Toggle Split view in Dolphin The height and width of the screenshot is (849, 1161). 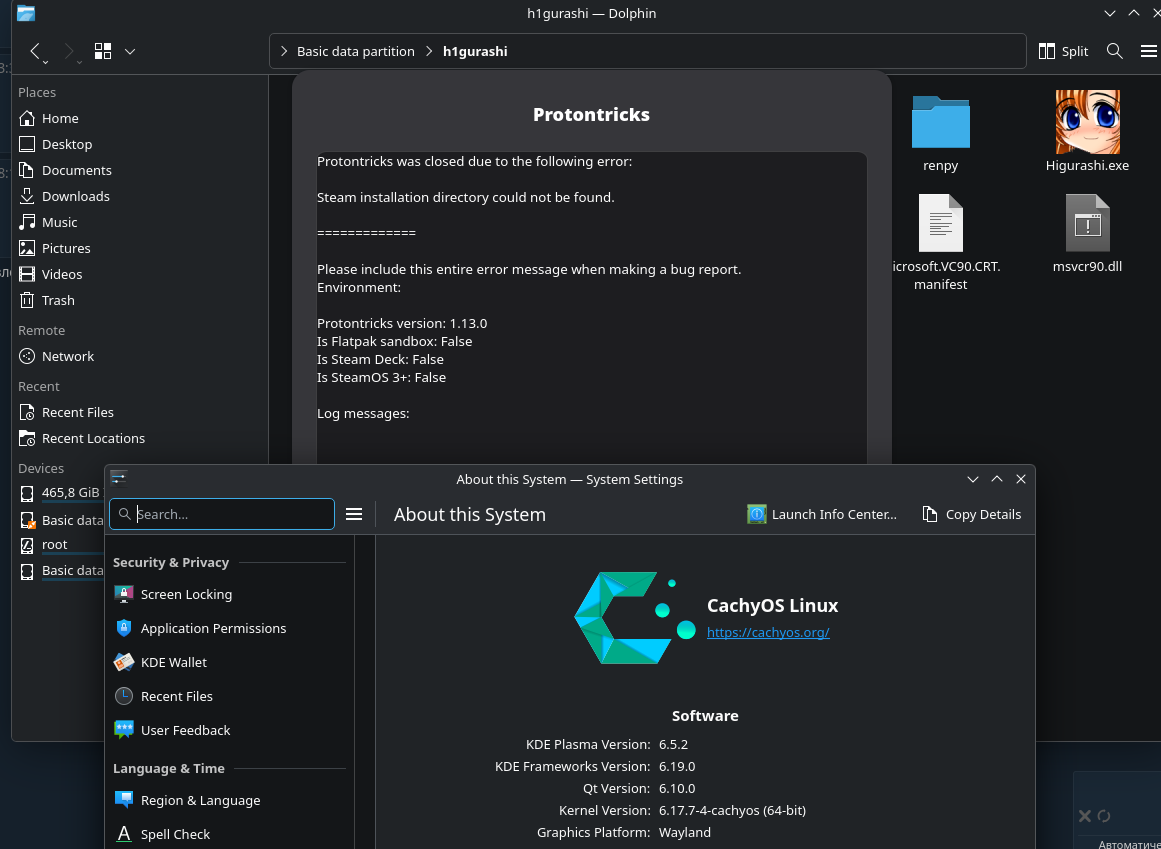(1063, 51)
